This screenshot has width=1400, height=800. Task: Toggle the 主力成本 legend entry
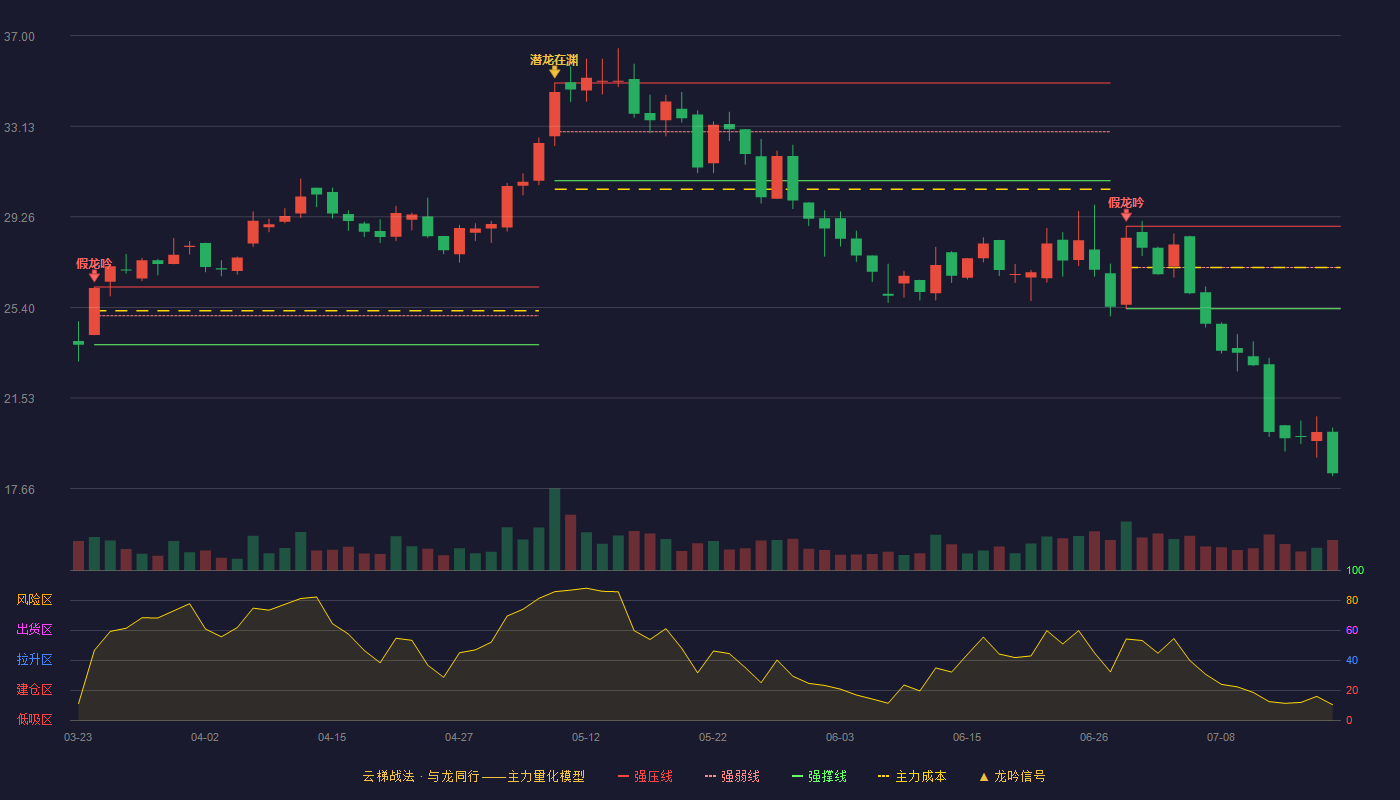(x=911, y=776)
